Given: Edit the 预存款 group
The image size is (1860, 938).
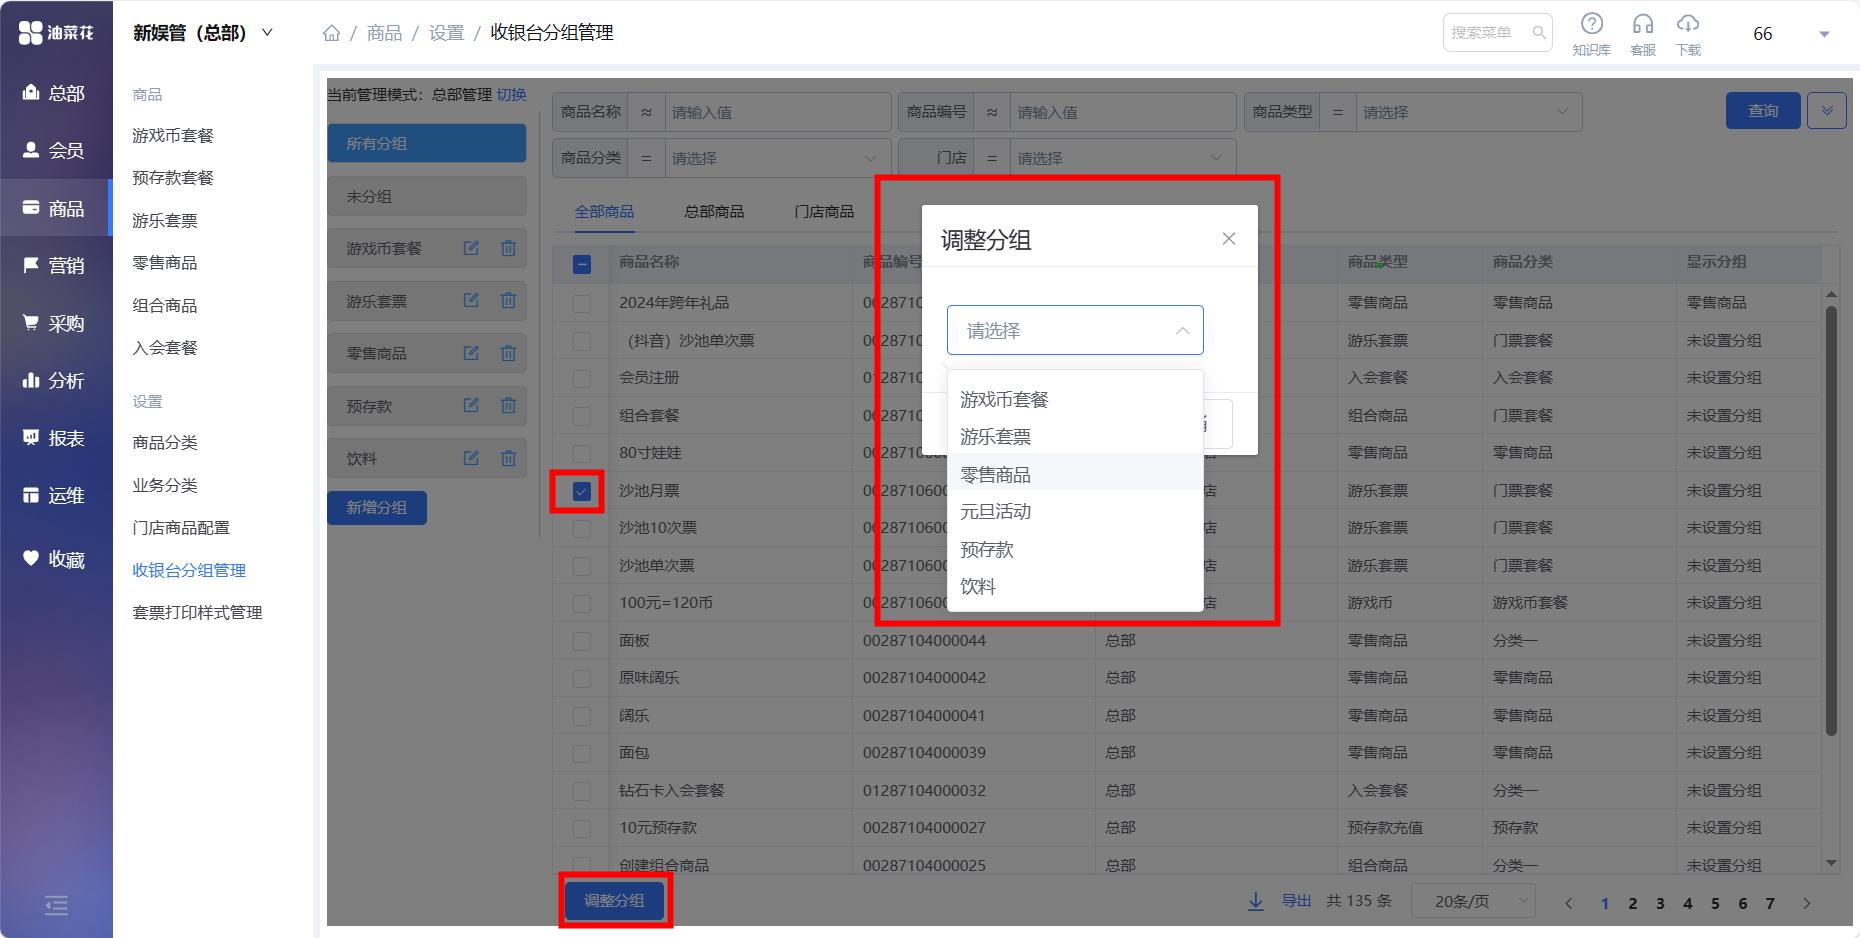Looking at the screenshot, I should tap(471, 405).
